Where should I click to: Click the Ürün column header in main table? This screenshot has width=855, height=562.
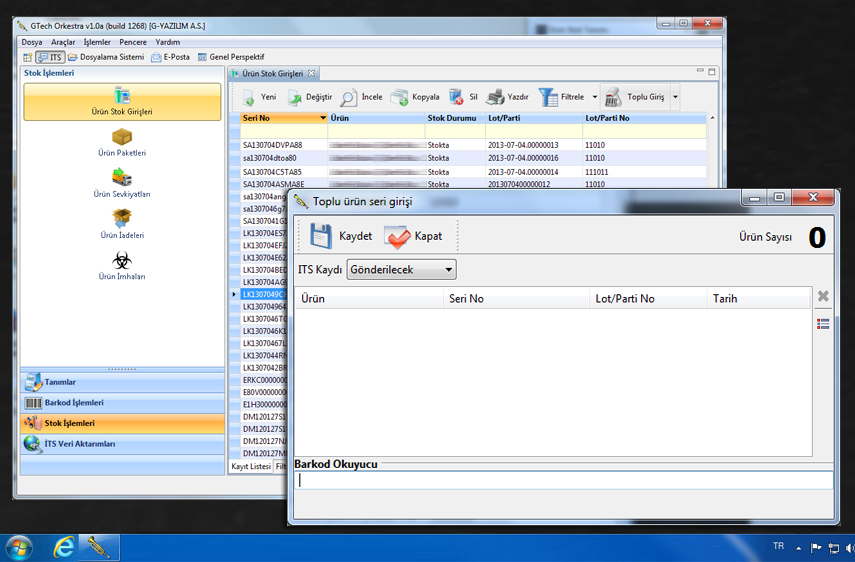pyautogui.click(x=376, y=118)
